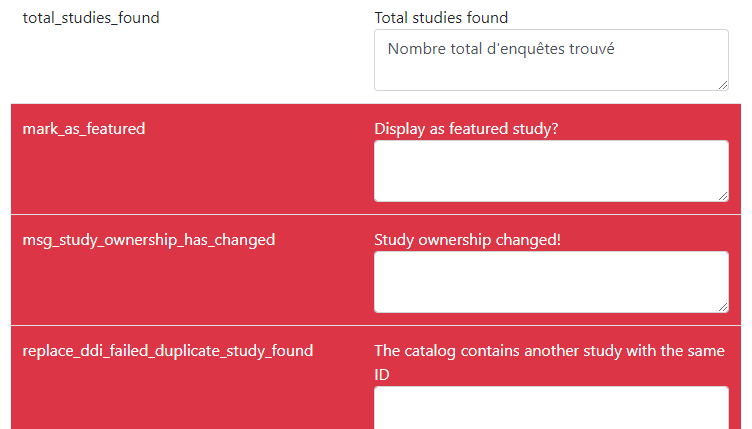This screenshot has width=752, height=429.
Task: Select the mark_as_featured key label
Action: click(x=84, y=128)
